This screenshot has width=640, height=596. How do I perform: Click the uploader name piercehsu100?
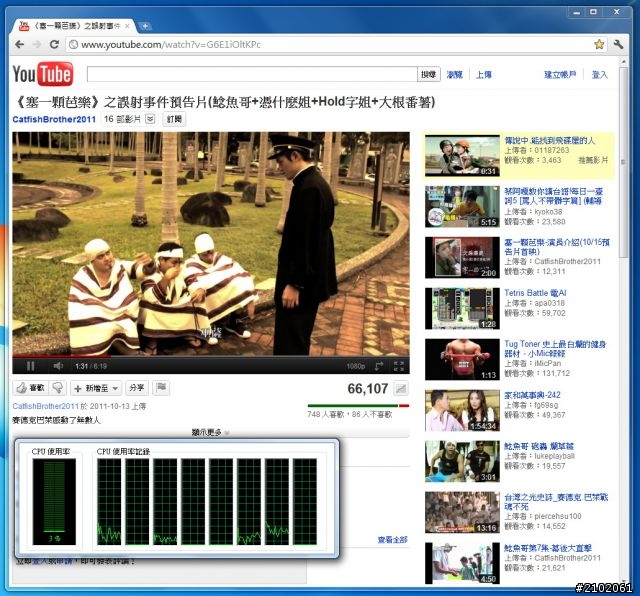coord(558,516)
